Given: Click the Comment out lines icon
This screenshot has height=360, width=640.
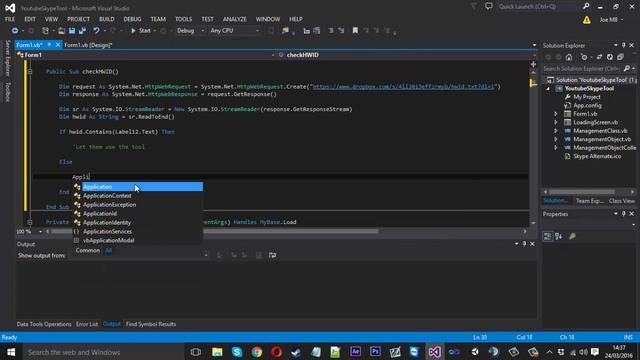Looking at the screenshot, I should coord(331,31).
